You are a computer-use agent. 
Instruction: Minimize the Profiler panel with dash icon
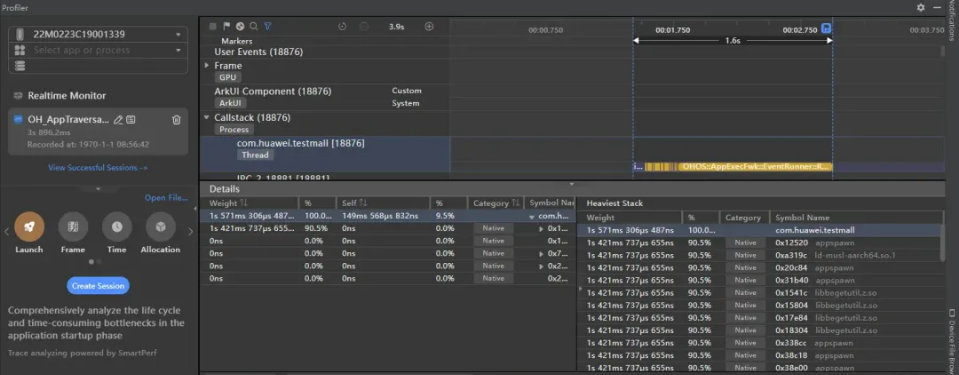coord(937,7)
